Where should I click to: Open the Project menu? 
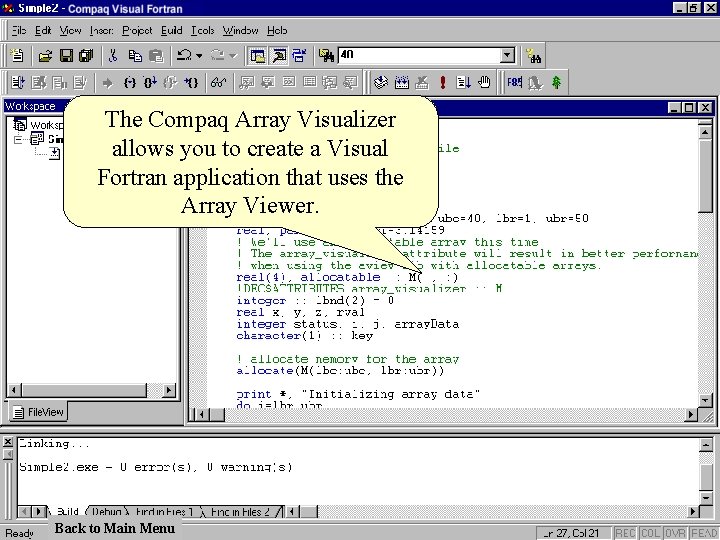coord(137,30)
